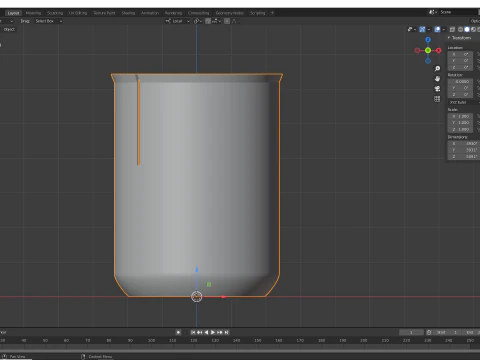Open the snapping options dropdown
Viewport: 480px width, 360px height.
tap(216, 21)
